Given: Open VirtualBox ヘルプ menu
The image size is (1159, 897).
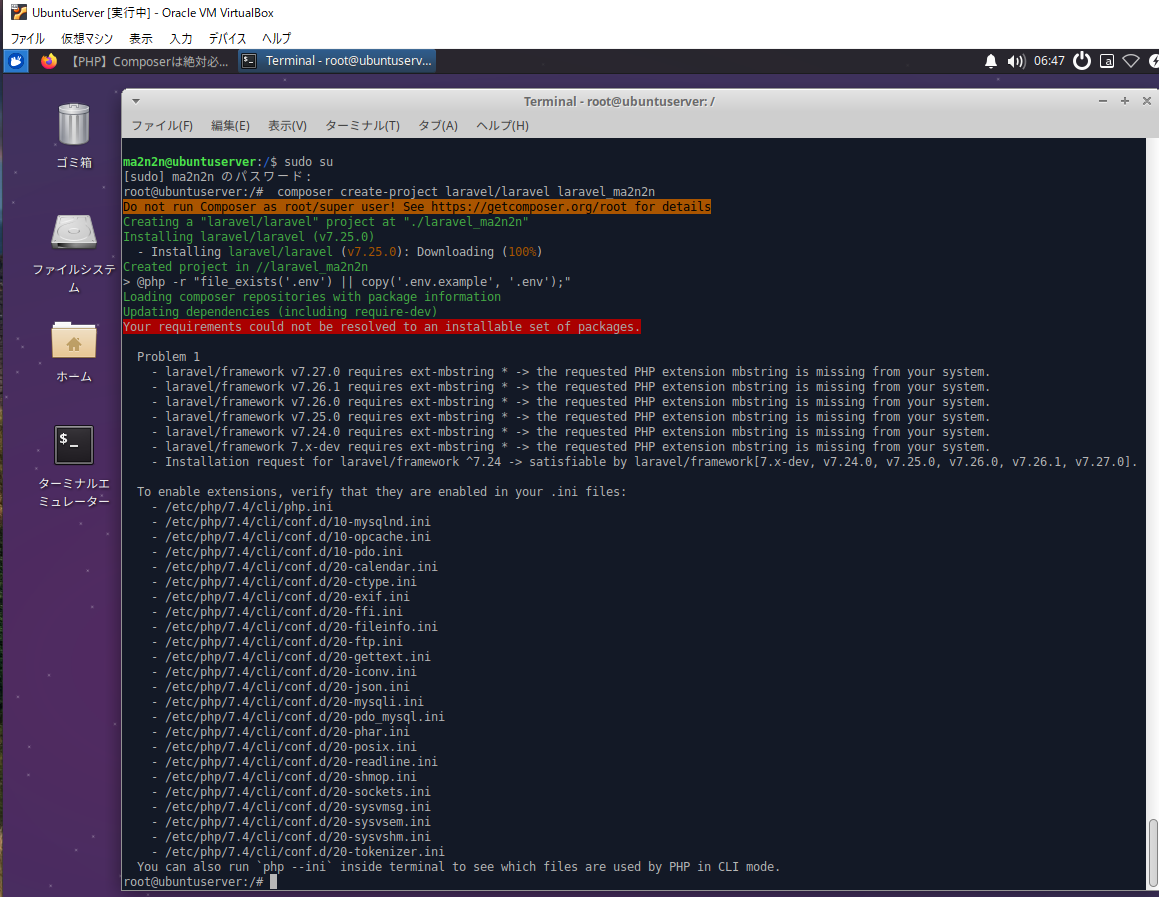Looking at the screenshot, I should pyautogui.click(x=276, y=38).
